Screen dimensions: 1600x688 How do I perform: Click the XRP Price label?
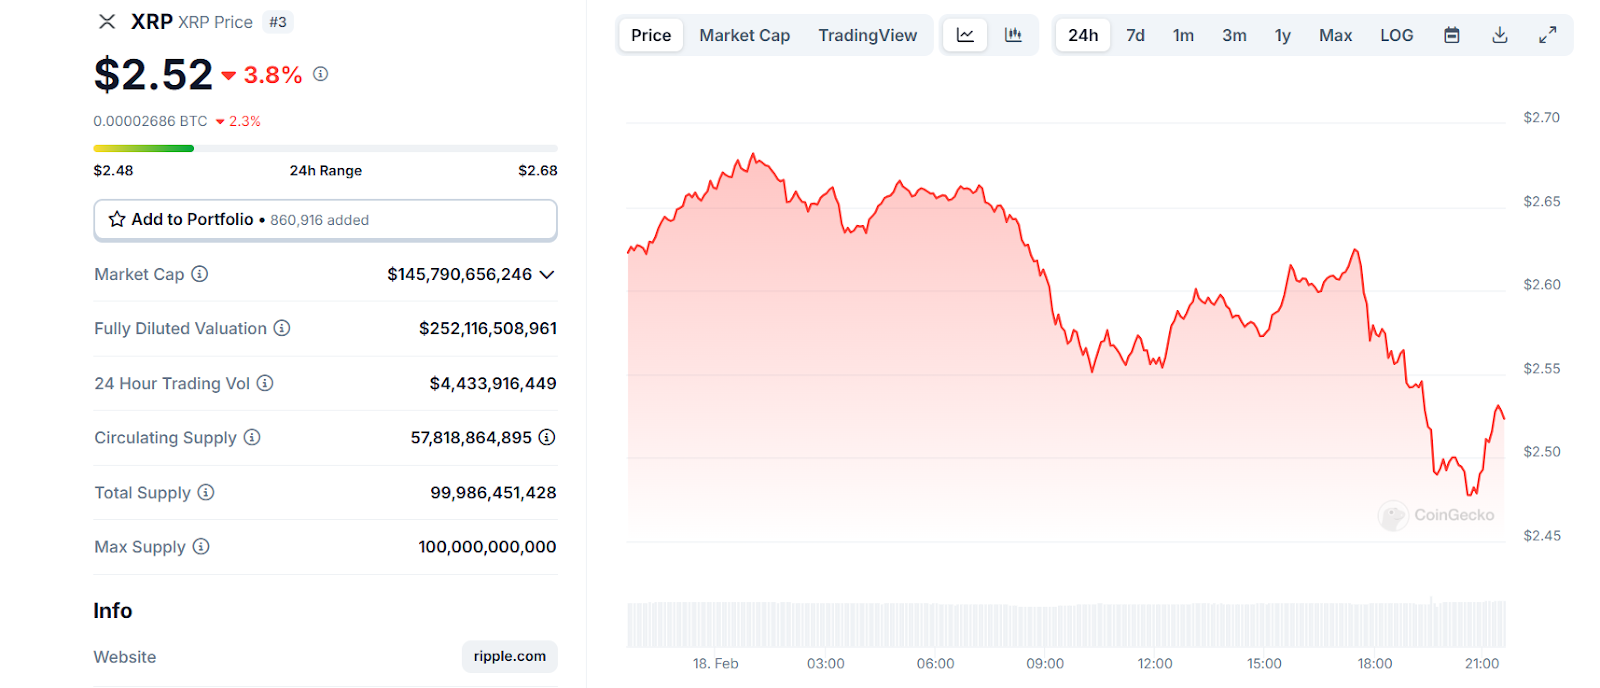215,22
